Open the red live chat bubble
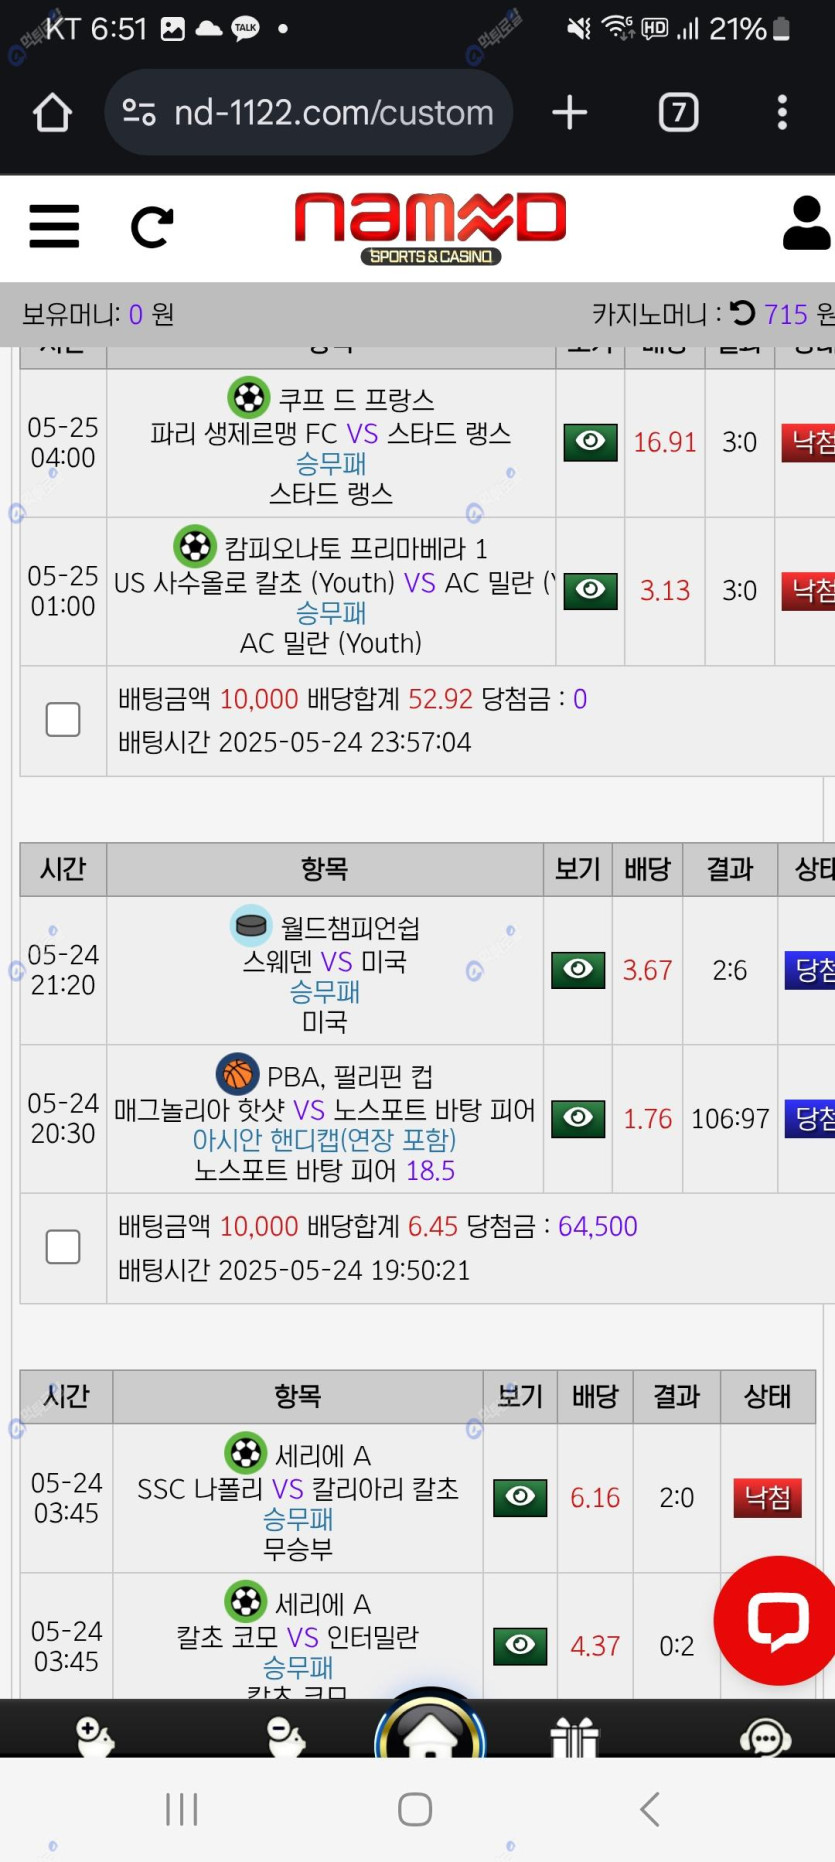The image size is (835, 1862). tap(777, 1619)
